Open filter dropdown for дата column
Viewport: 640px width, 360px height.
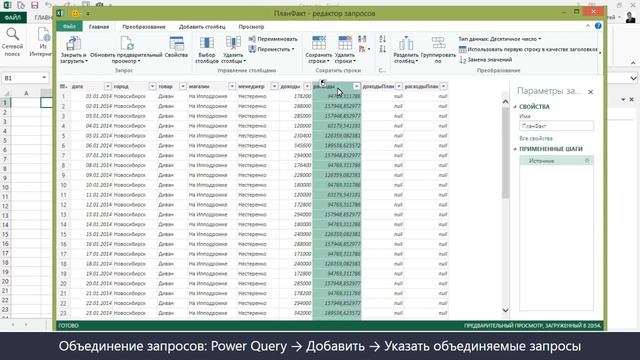coord(108,86)
